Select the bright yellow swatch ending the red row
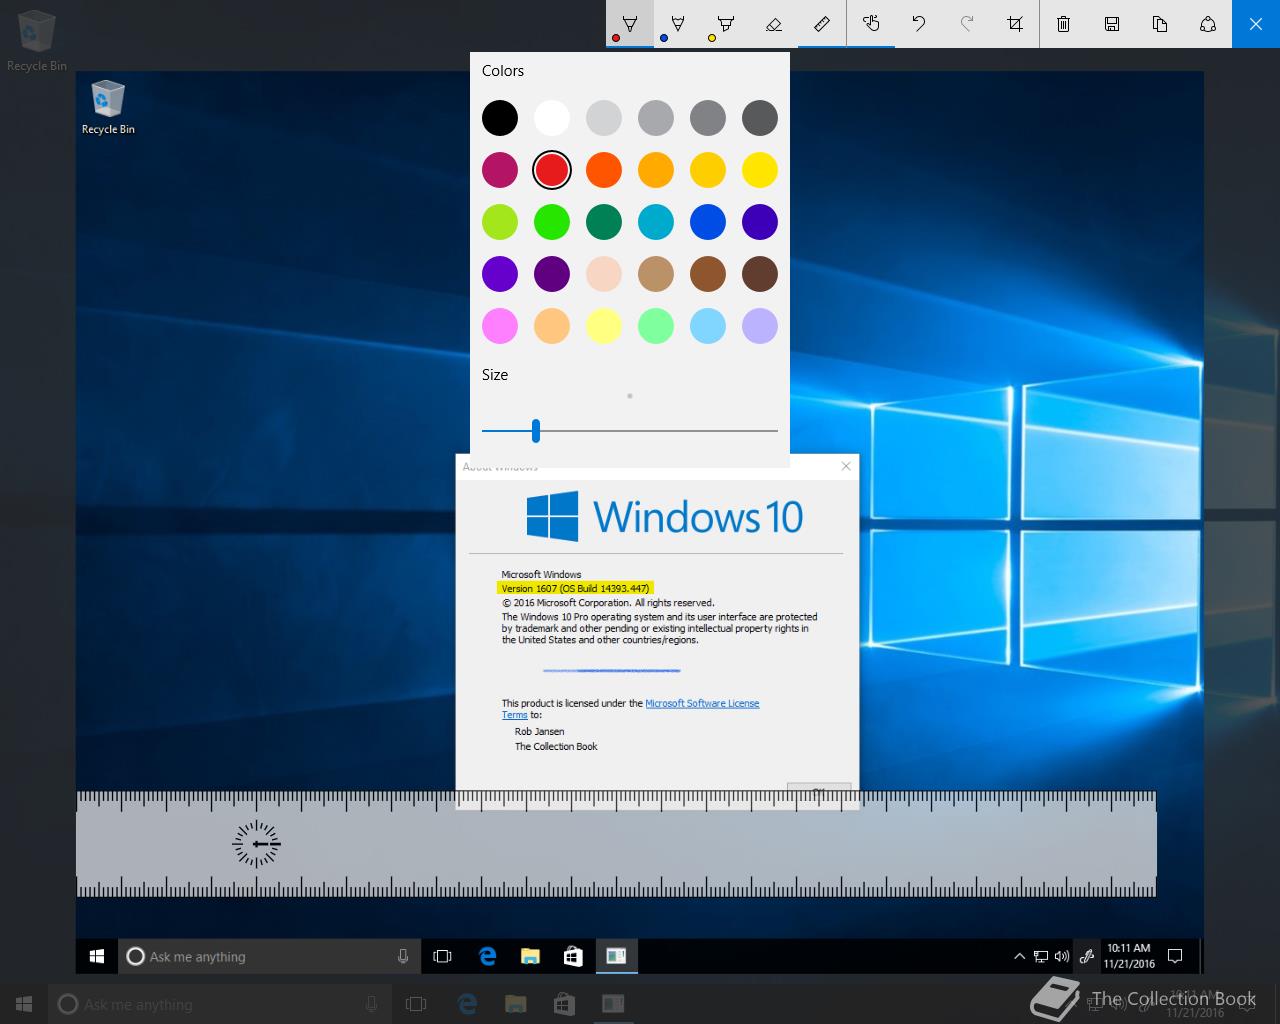This screenshot has height=1024, width=1280. click(760, 170)
